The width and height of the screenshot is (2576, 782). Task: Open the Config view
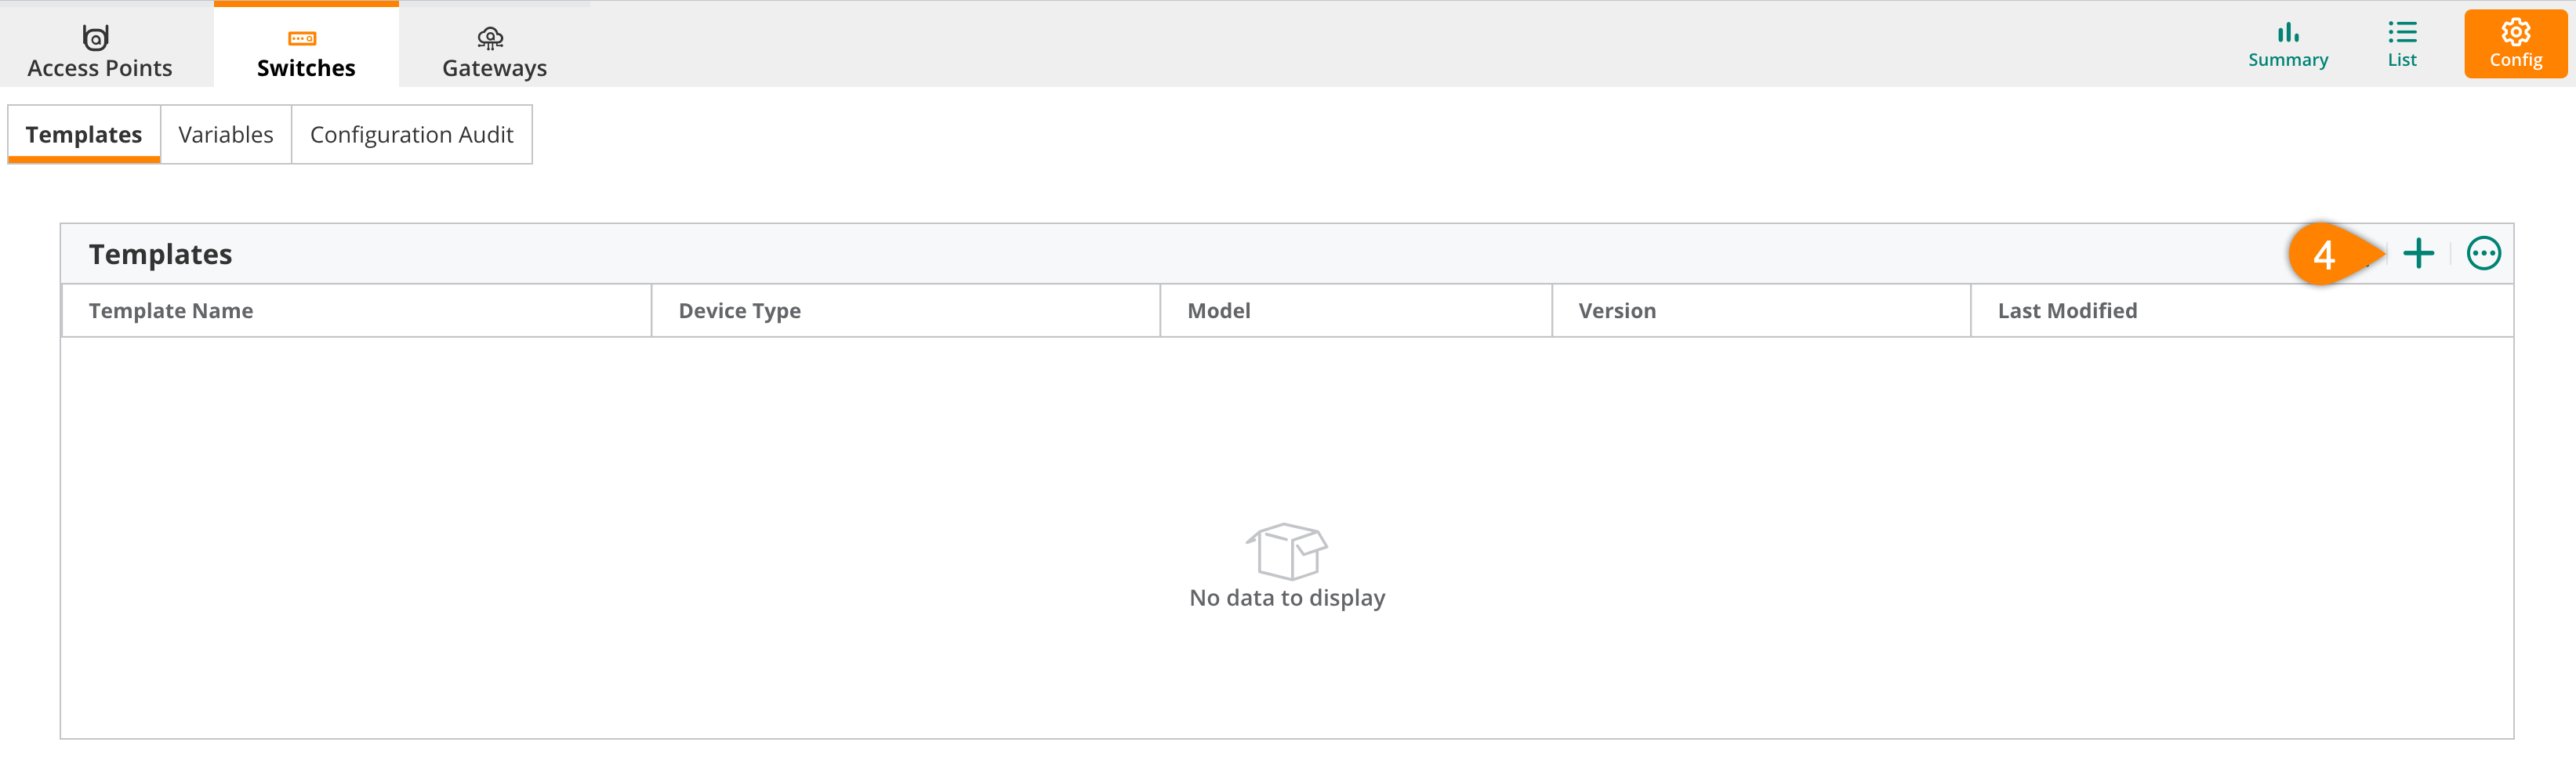(2515, 44)
